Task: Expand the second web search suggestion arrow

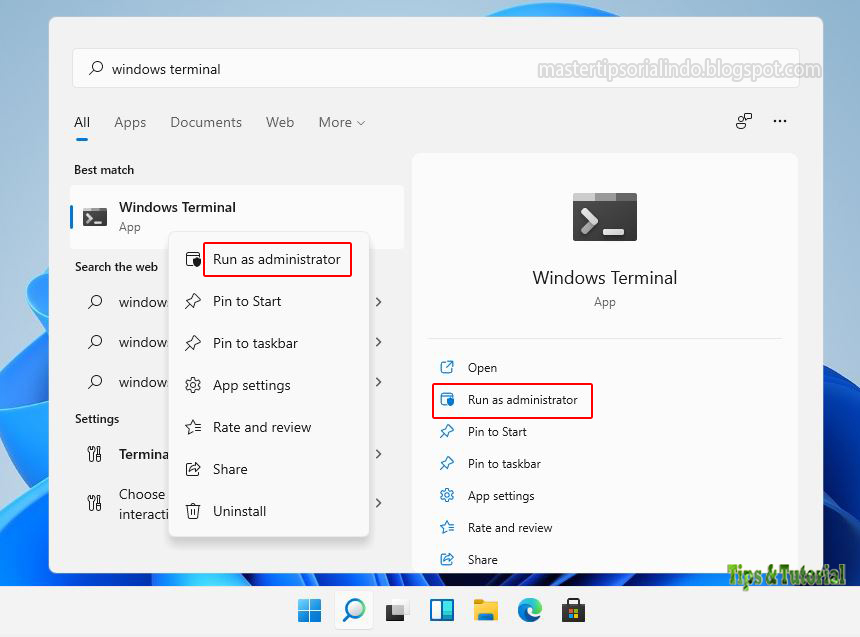Action: coord(378,342)
